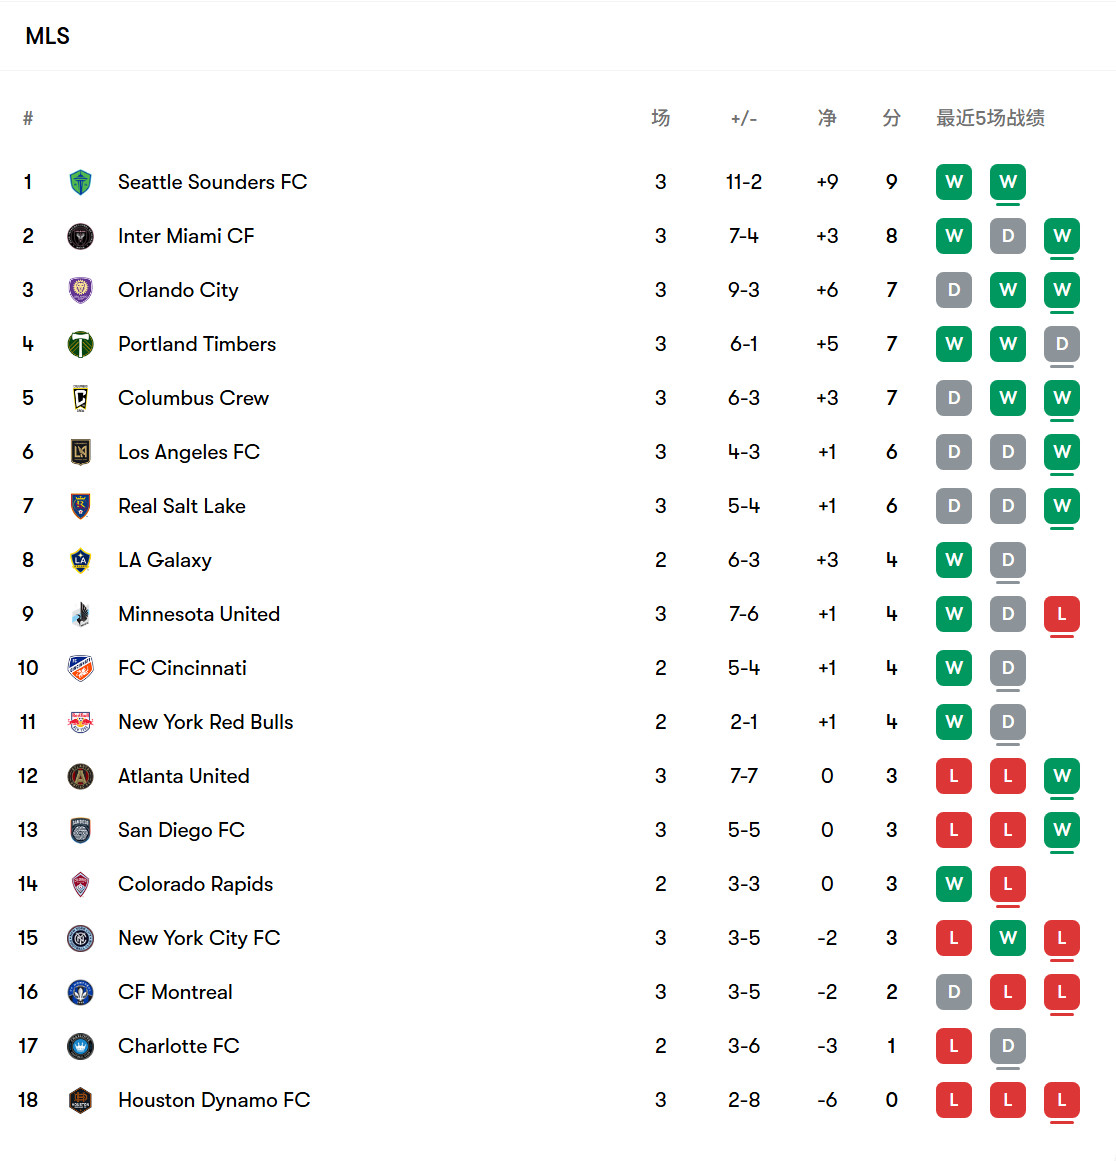
Task: Open the New York Red Bulls logo
Action: 80,722
